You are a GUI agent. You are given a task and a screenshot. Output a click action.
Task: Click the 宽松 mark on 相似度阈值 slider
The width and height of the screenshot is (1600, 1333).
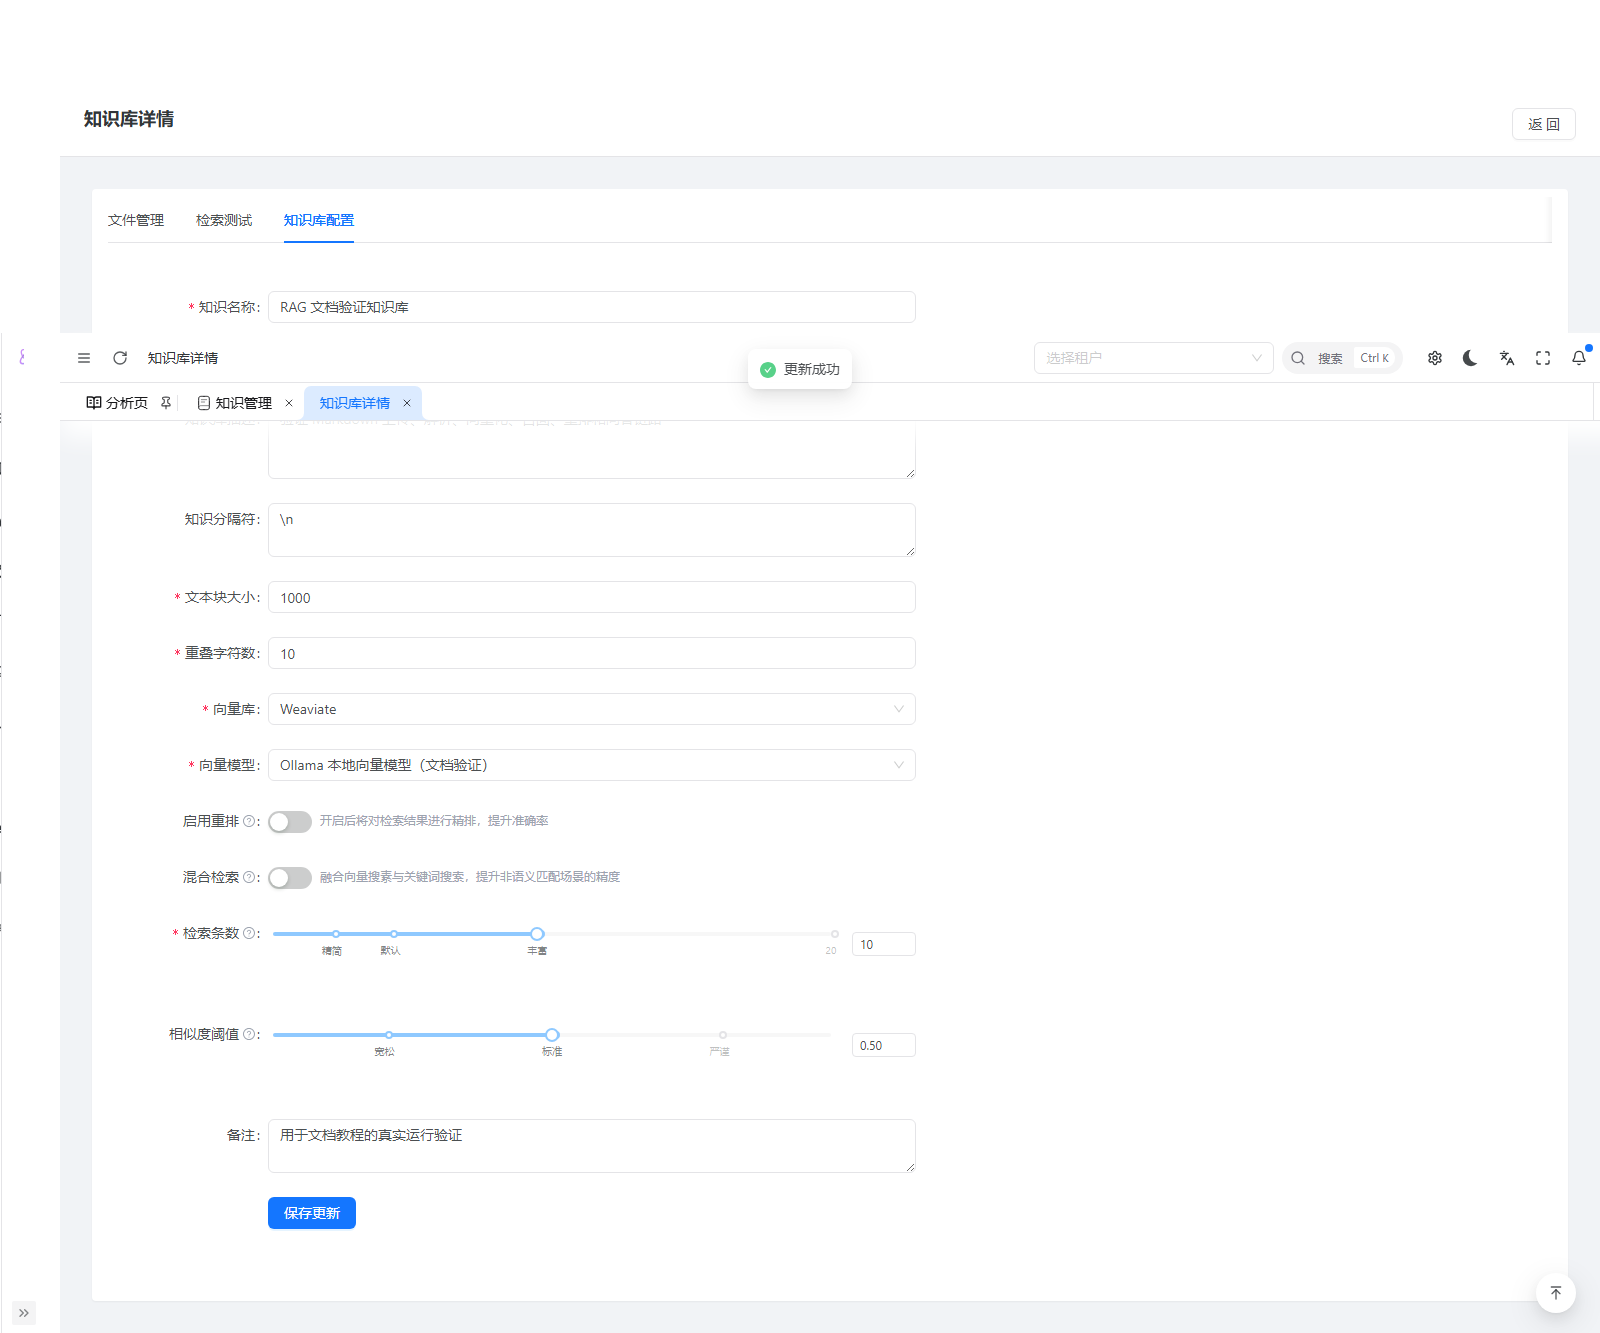(385, 1052)
